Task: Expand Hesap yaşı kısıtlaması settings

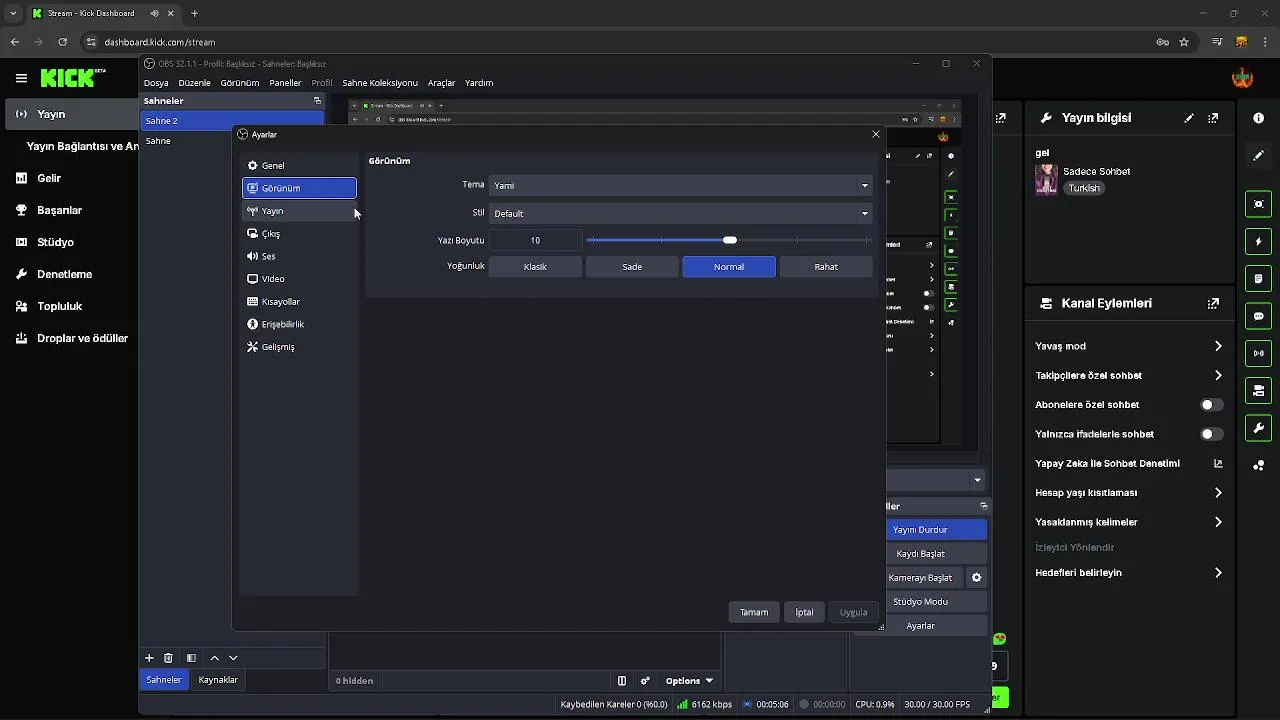Action: (x=1218, y=493)
